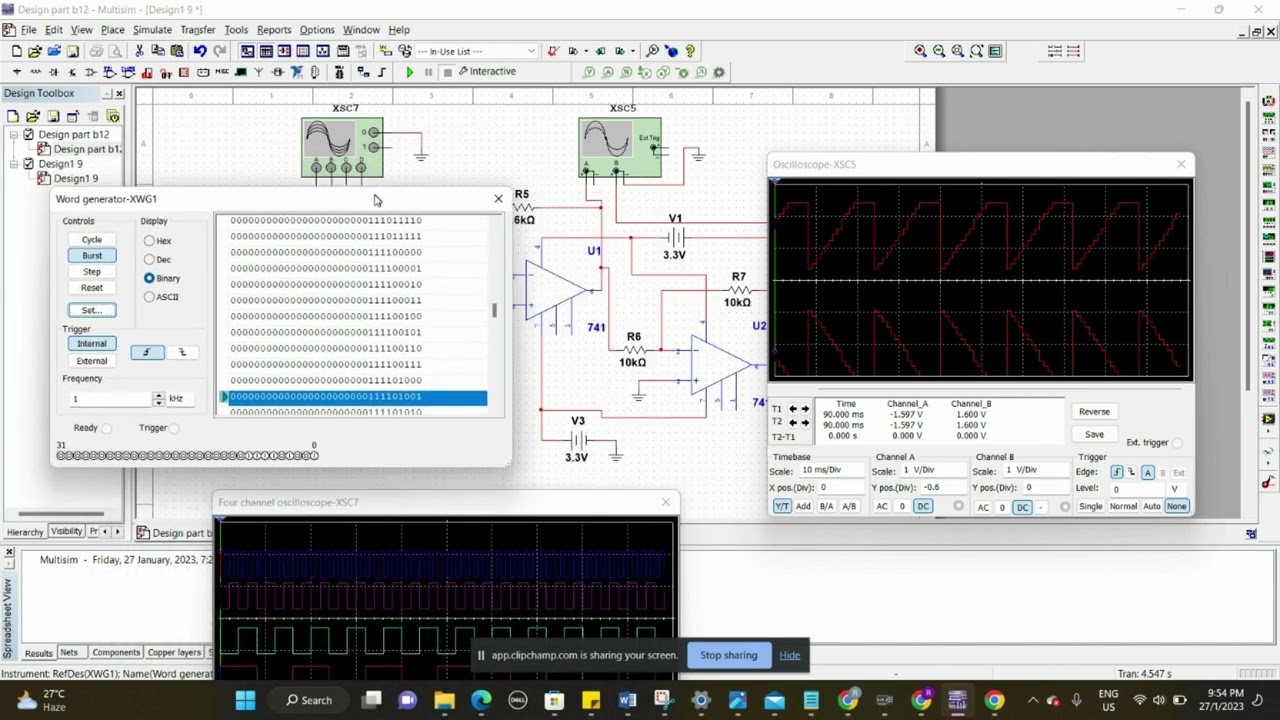Screen dimensions: 1280x720
Task: Toggle checkbox for Design part b12 project
Action: click(29, 134)
